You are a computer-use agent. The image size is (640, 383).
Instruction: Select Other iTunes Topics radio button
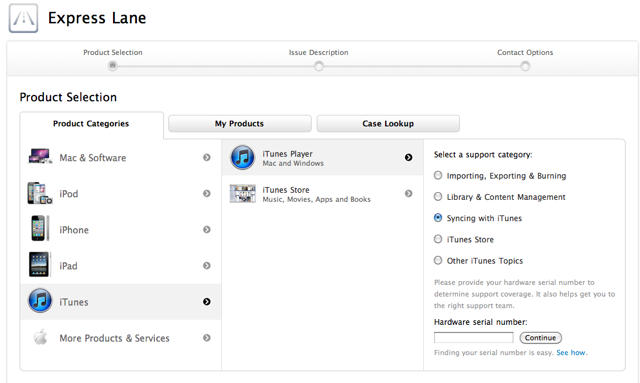[x=438, y=260]
